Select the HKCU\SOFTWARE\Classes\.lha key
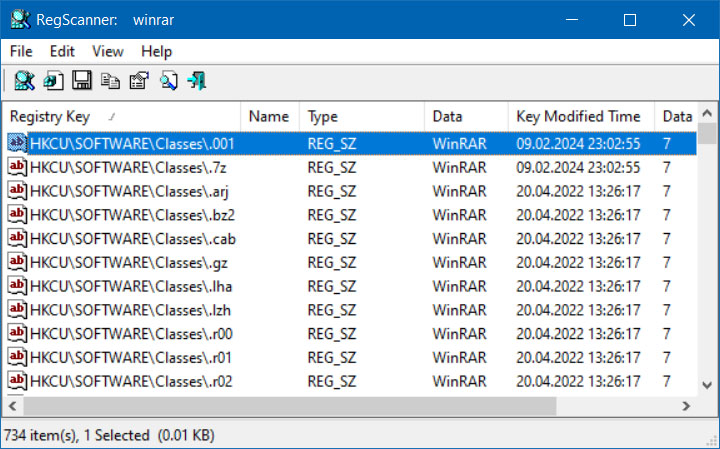720x449 pixels. pyautogui.click(x=131, y=287)
